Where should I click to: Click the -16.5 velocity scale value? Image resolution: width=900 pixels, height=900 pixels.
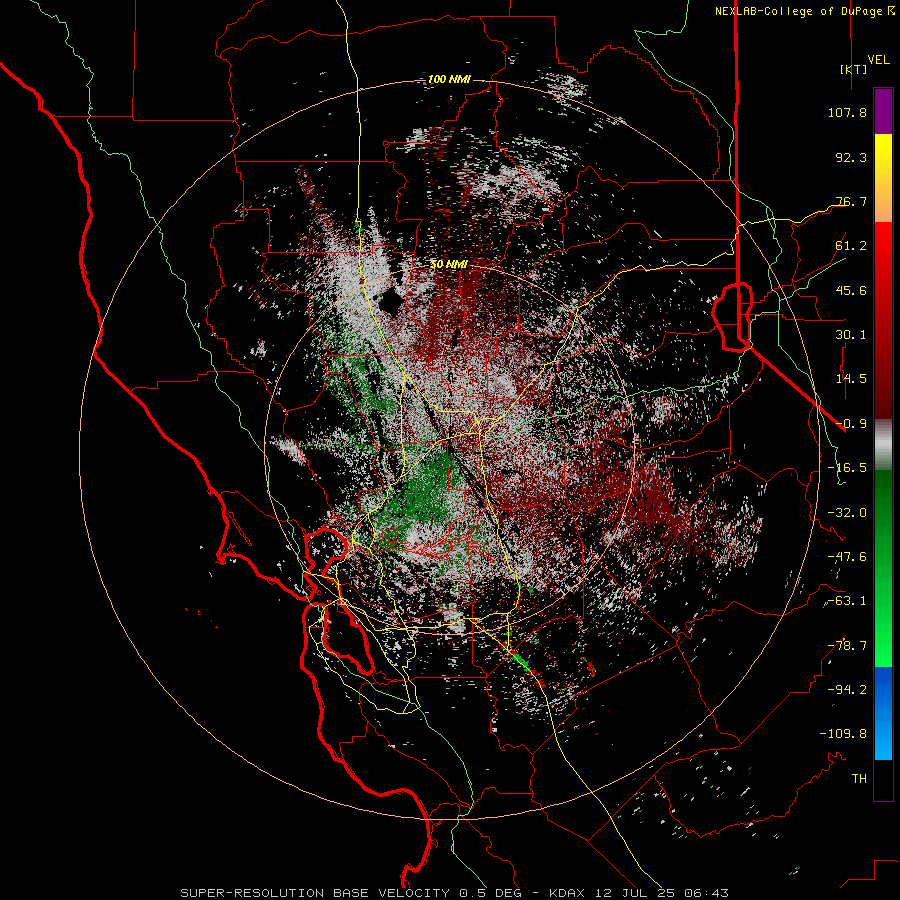pos(847,468)
